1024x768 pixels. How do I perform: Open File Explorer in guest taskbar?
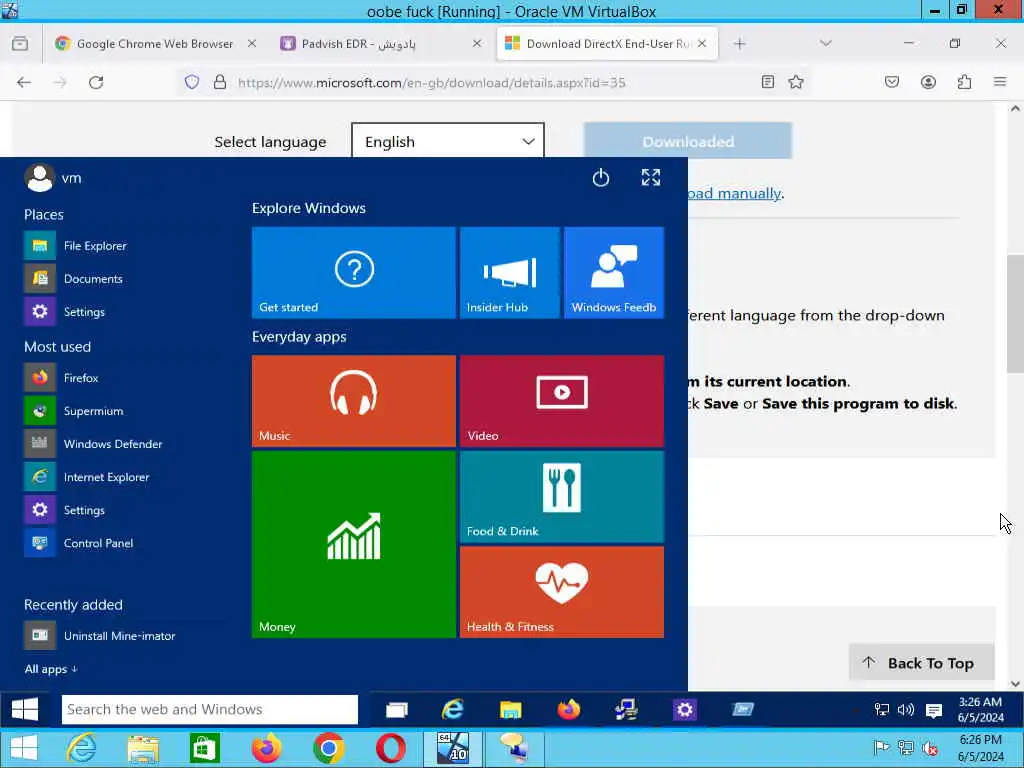[511, 709]
